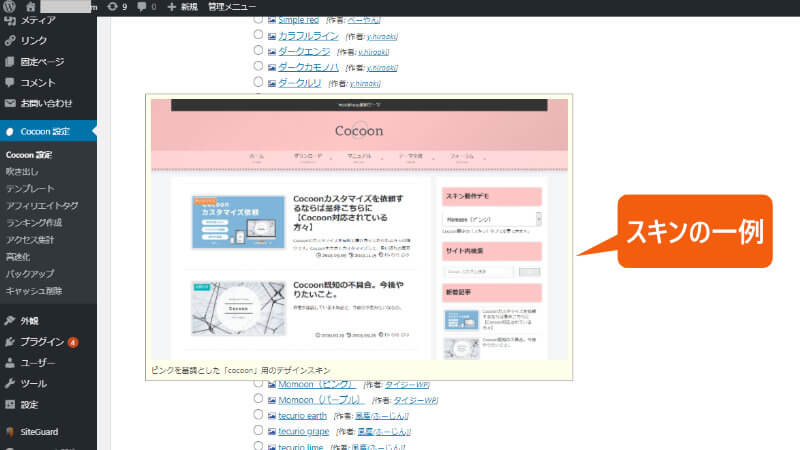The height and width of the screenshot is (450, 800).
Task: Open the キャッシュ削除 submenu item
Action: 34,291
